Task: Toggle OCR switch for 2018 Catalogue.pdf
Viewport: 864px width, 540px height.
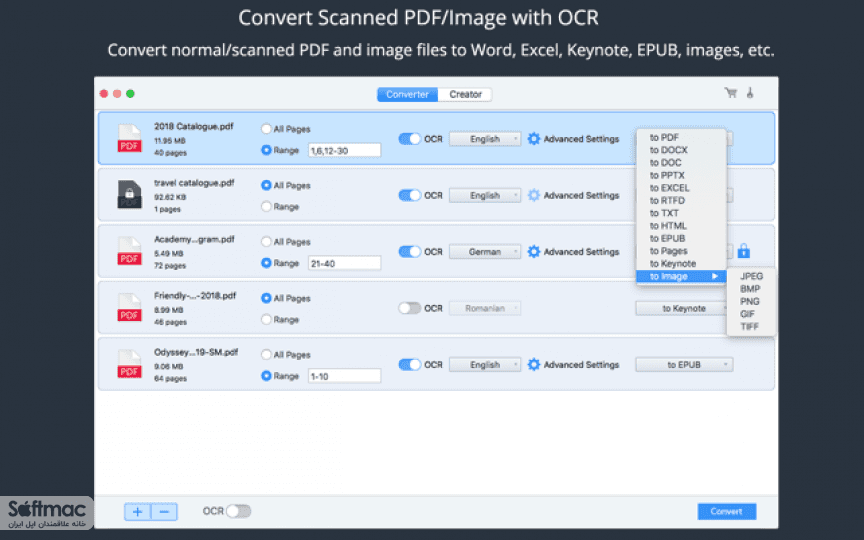Action: click(409, 139)
